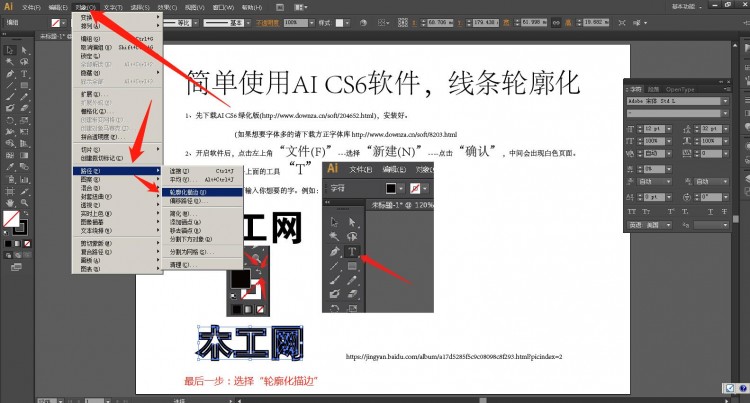Open the Bridge button in menu bar
Screen dimensions: 750x403
click(x=280, y=7)
